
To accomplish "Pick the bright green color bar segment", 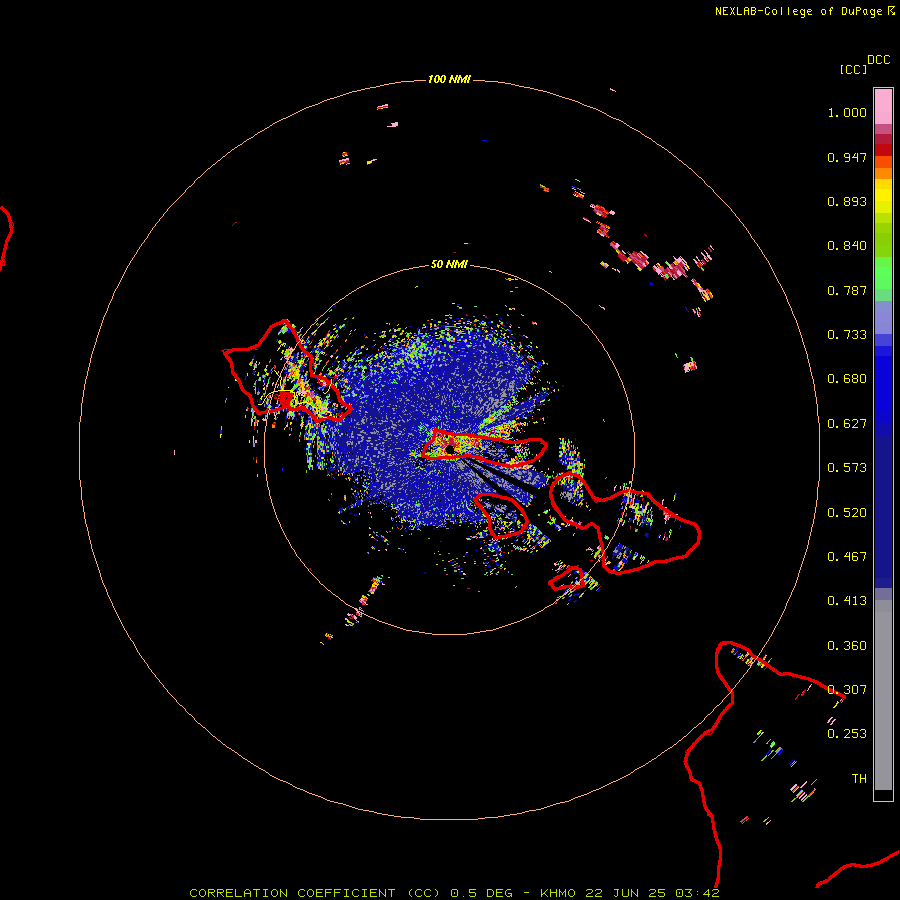I will (883, 273).
